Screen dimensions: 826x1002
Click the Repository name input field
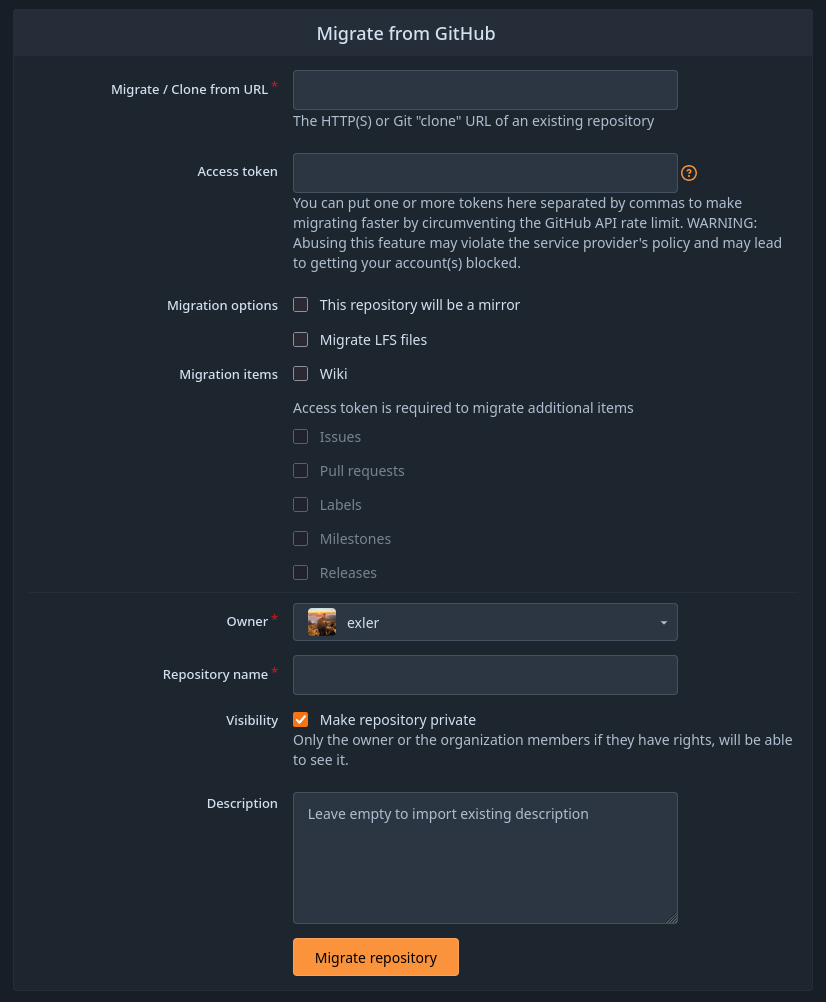pyautogui.click(x=485, y=675)
